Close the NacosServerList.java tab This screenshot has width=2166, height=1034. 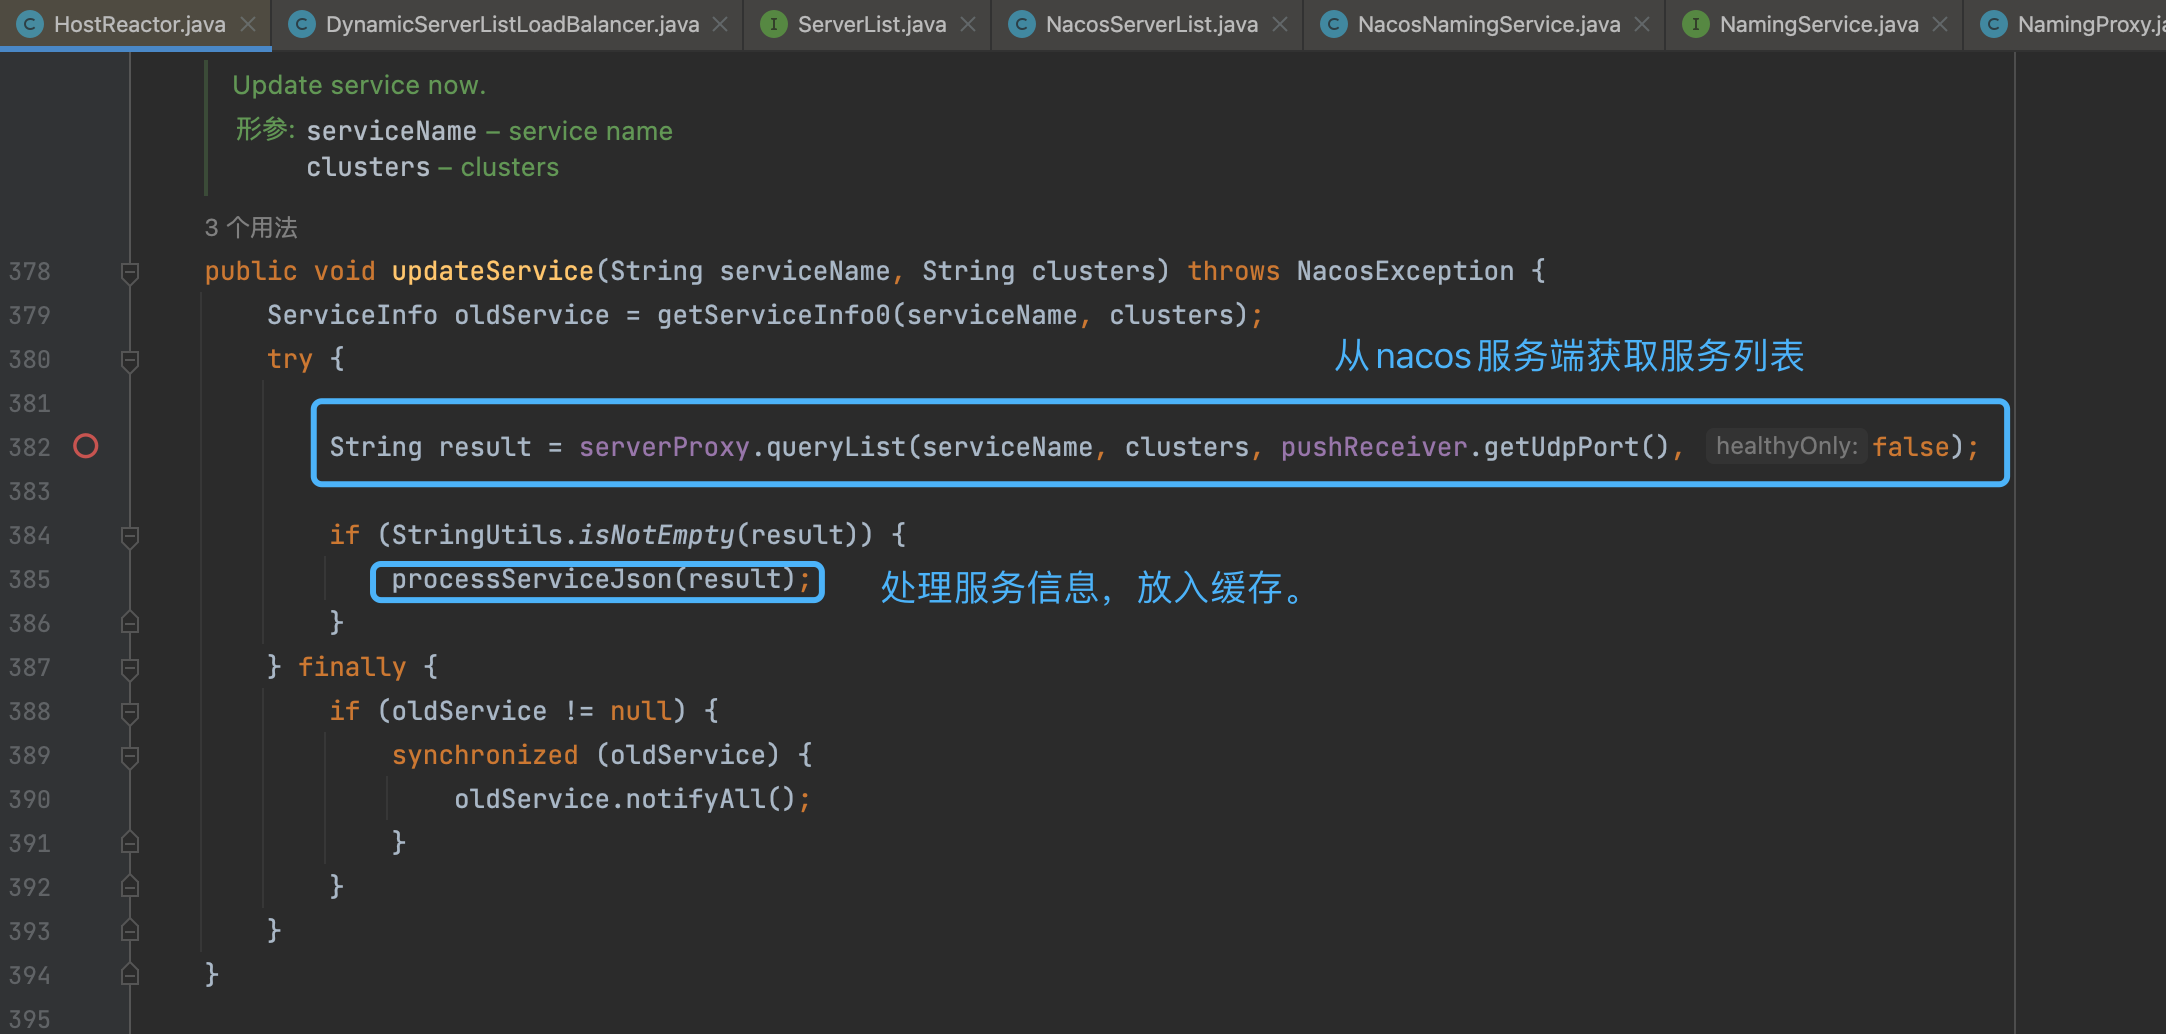coord(1280,24)
